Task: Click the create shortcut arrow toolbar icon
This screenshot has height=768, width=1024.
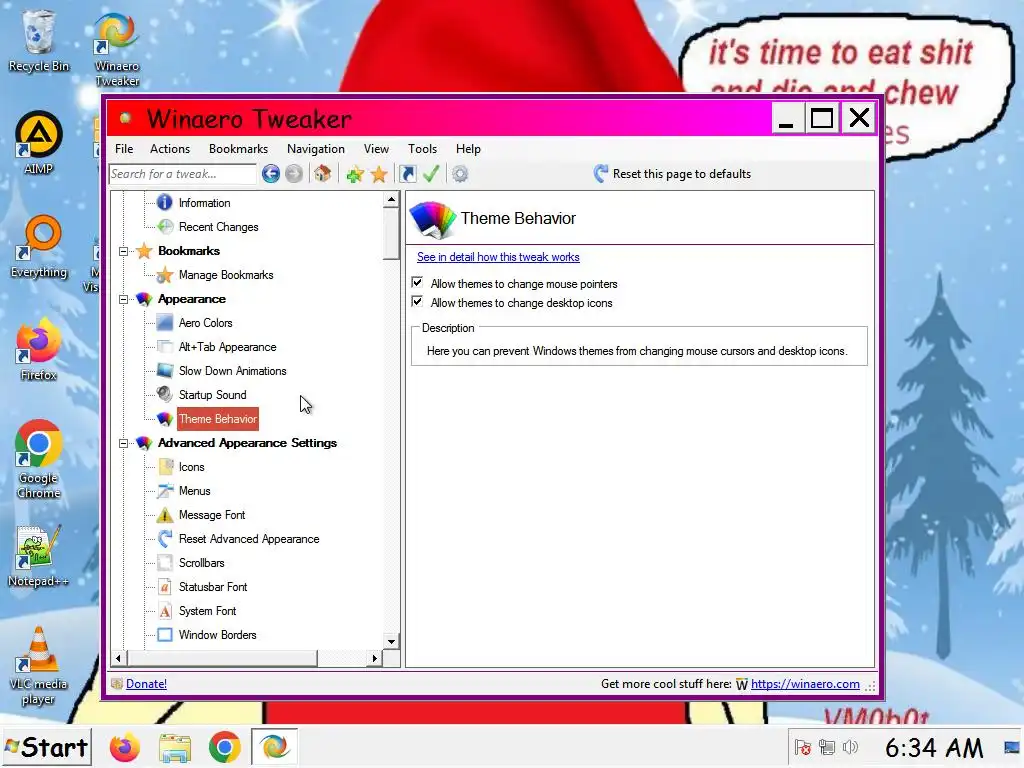Action: pyautogui.click(x=408, y=174)
